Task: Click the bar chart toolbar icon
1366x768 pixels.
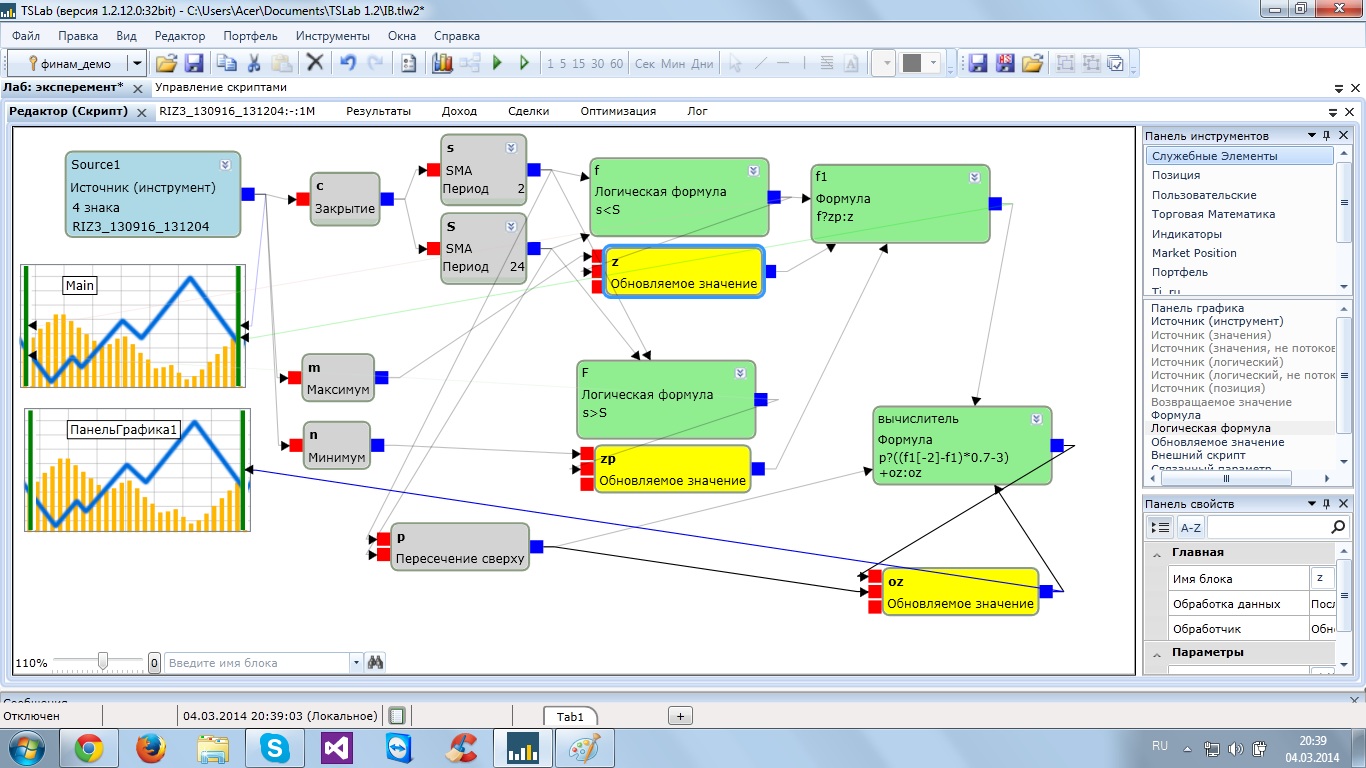Action: pyautogui.click(x=442, y=63)
